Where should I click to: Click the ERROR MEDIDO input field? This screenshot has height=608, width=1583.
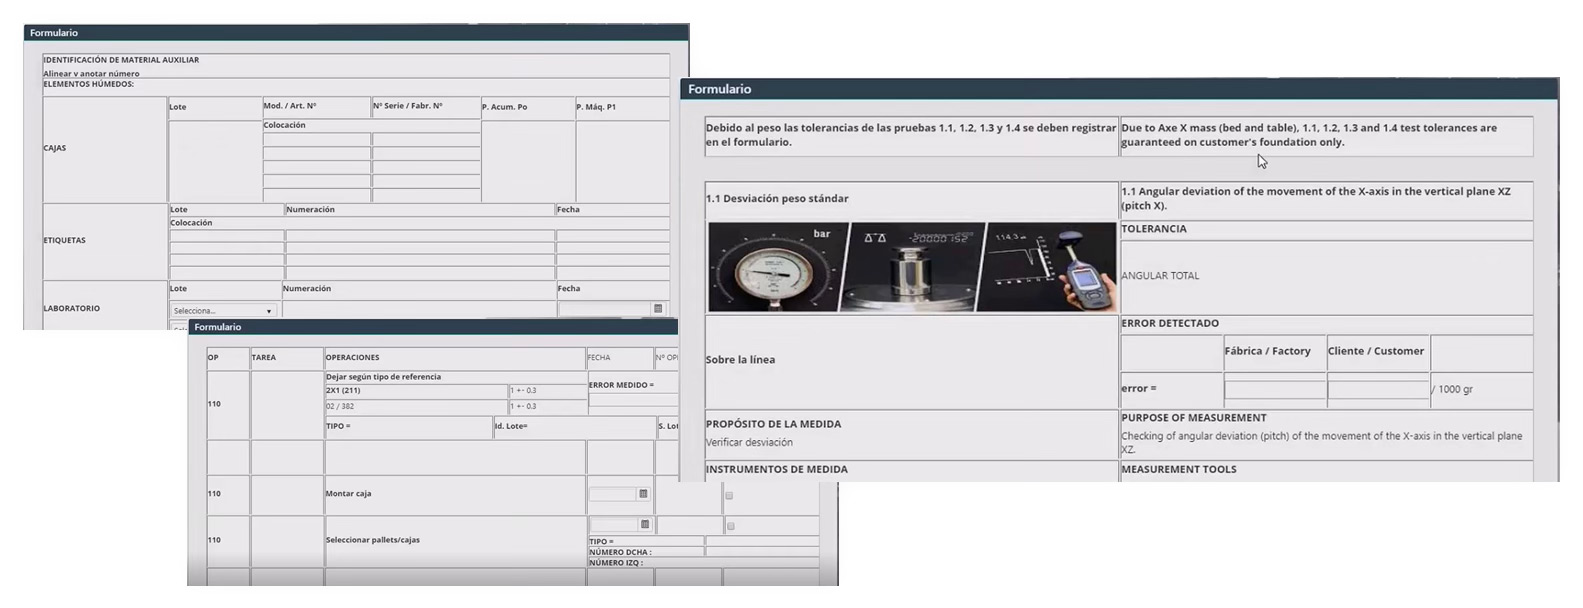634,399
